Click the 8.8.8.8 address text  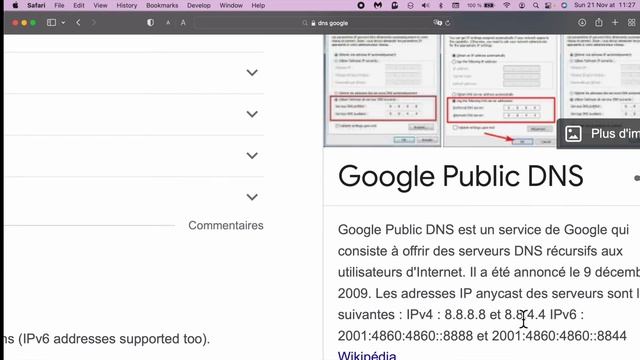pos(465,315)
